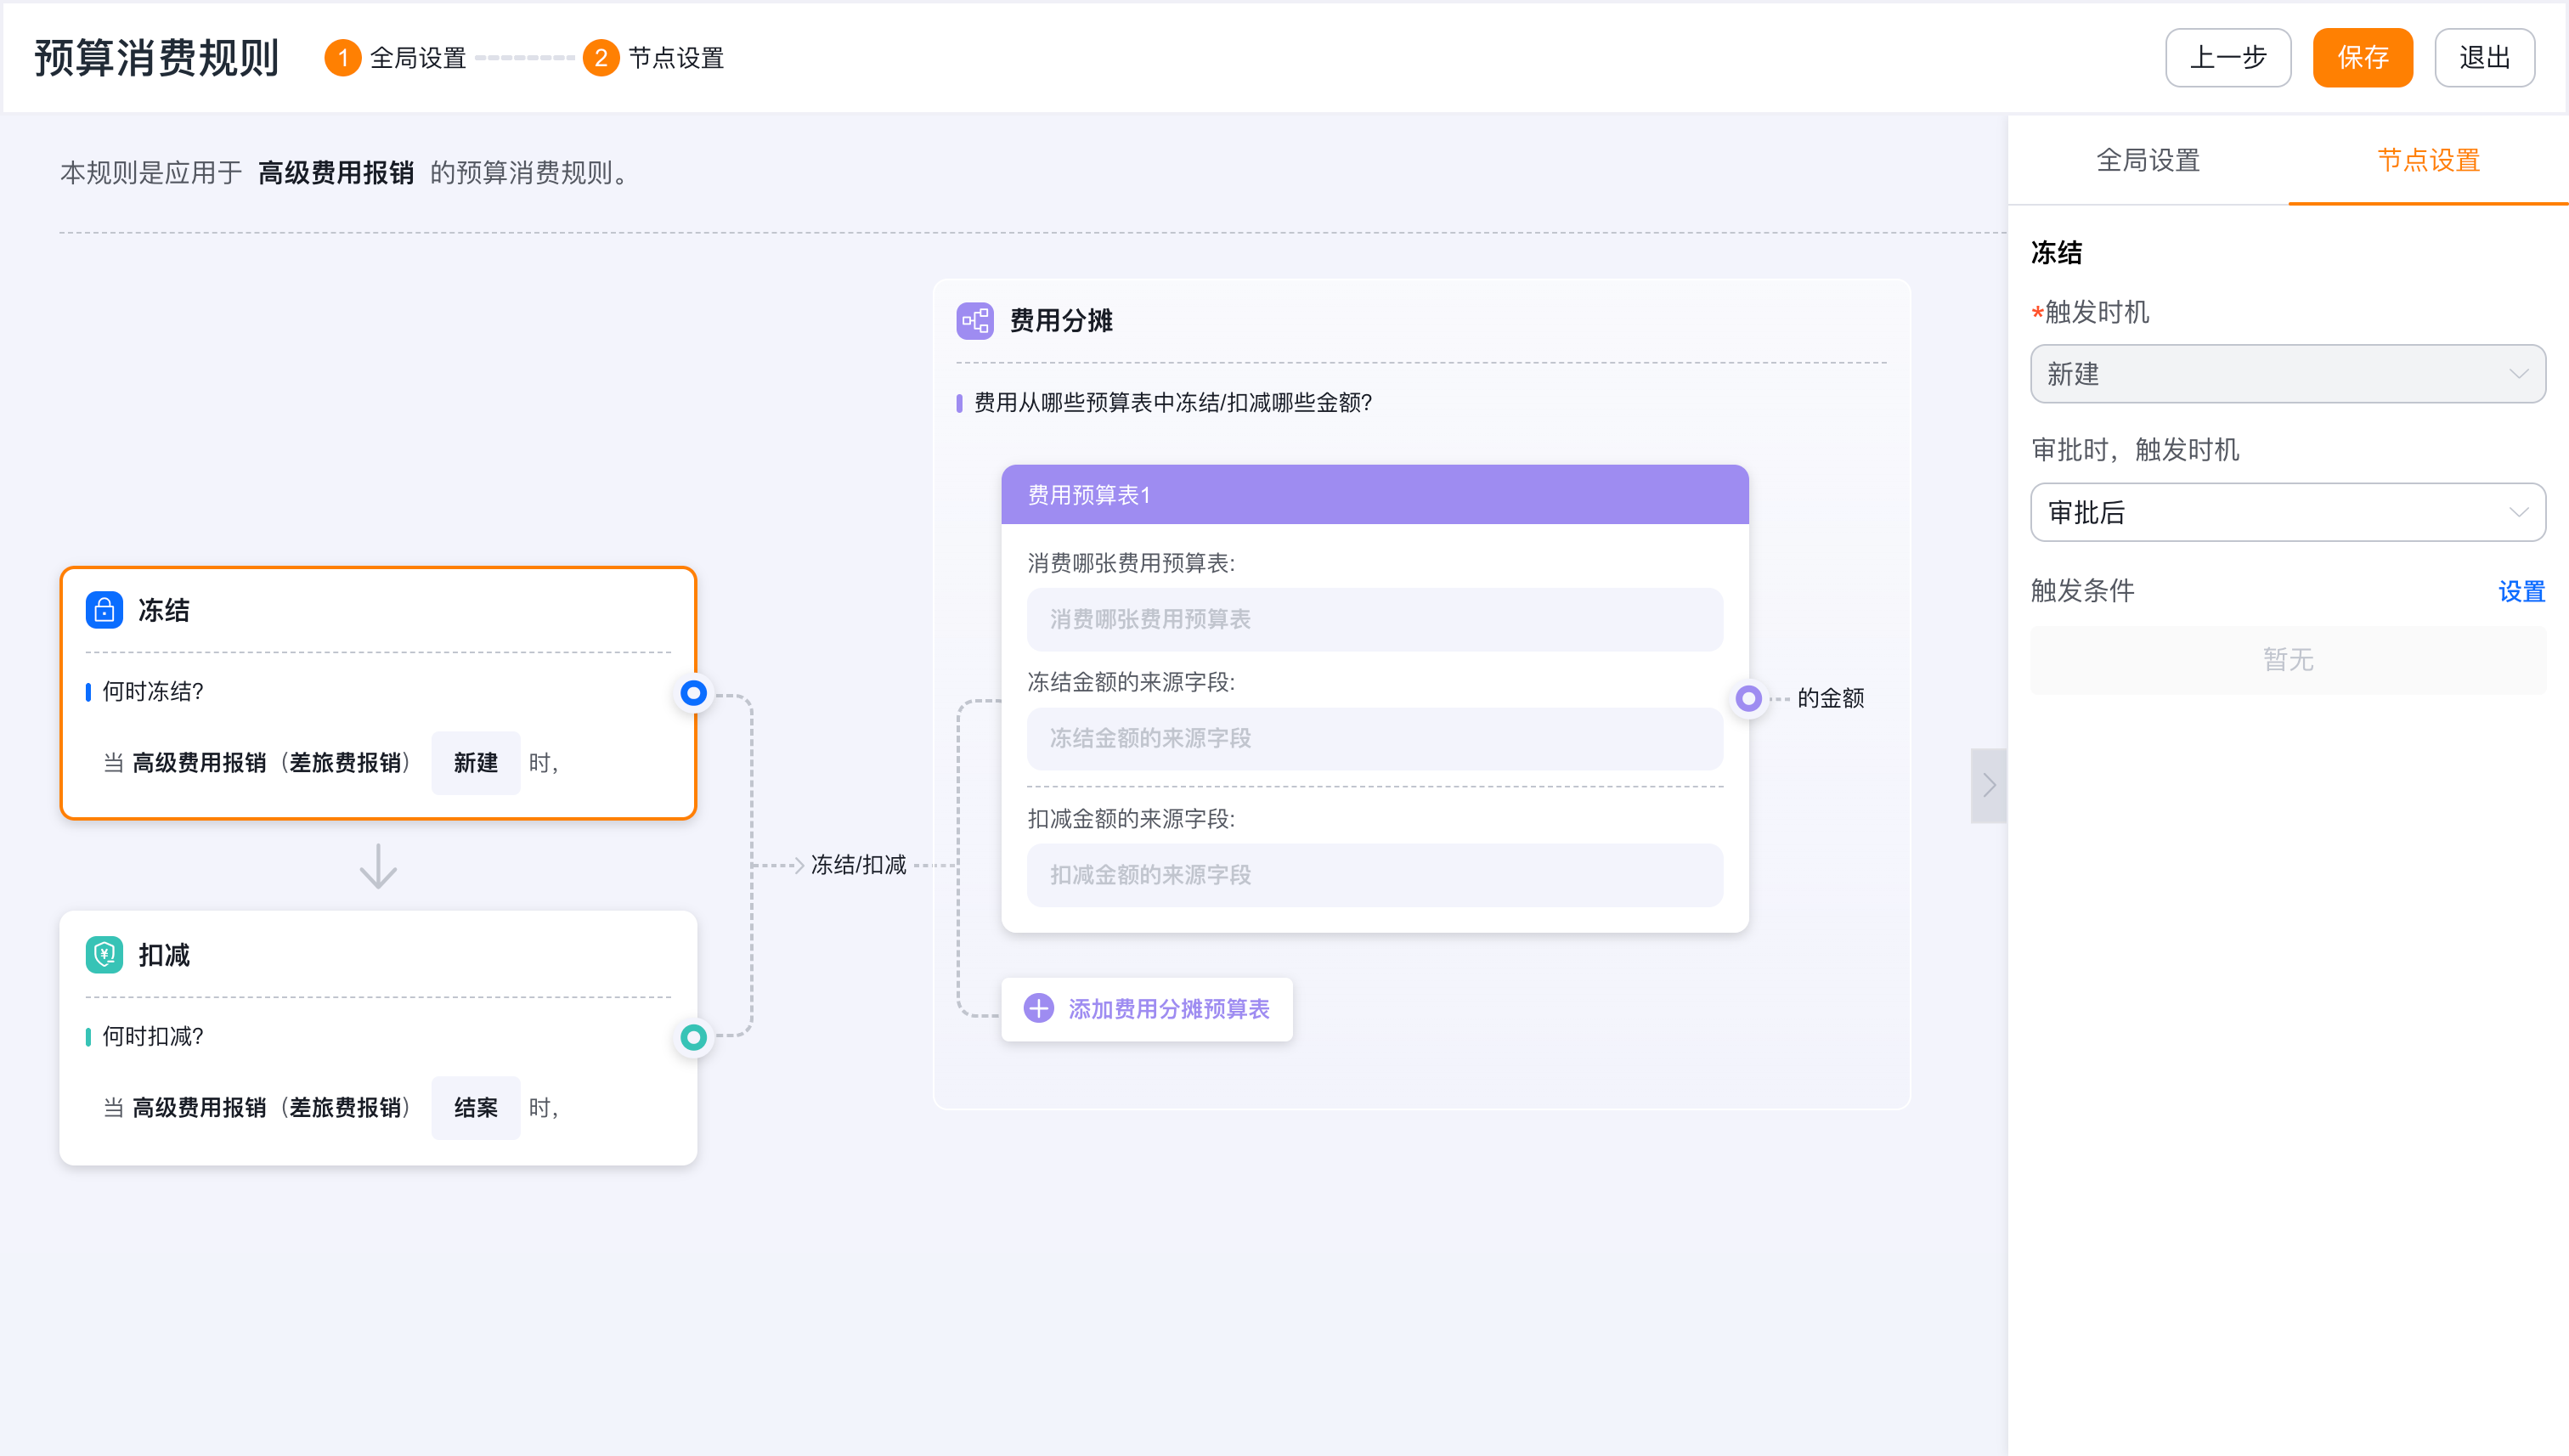Collapse the right settings panel with arrow
Screen dimensions: 2569x1456
click(x=1989, y=786)
